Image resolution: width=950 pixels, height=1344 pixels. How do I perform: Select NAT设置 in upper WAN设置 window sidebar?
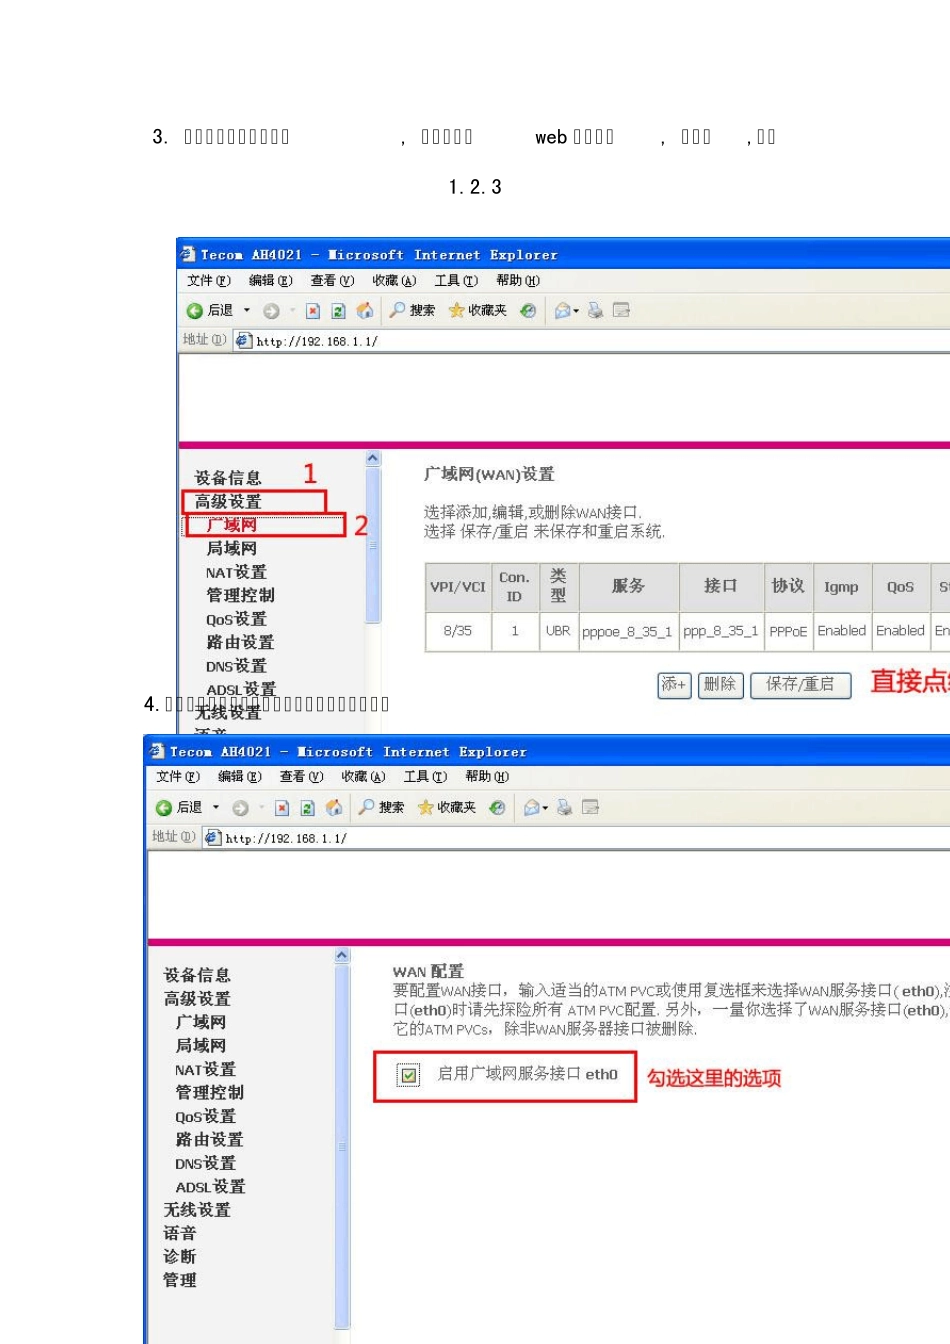(236, 572)
